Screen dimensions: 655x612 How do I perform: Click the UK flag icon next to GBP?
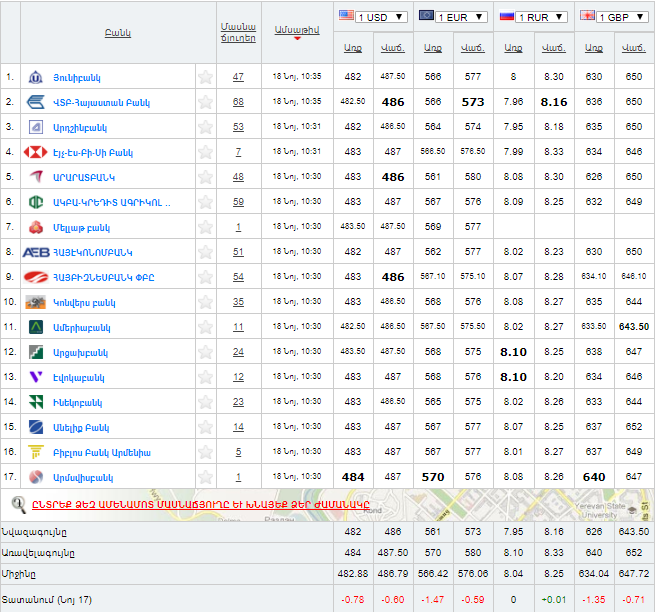point(587,15)
